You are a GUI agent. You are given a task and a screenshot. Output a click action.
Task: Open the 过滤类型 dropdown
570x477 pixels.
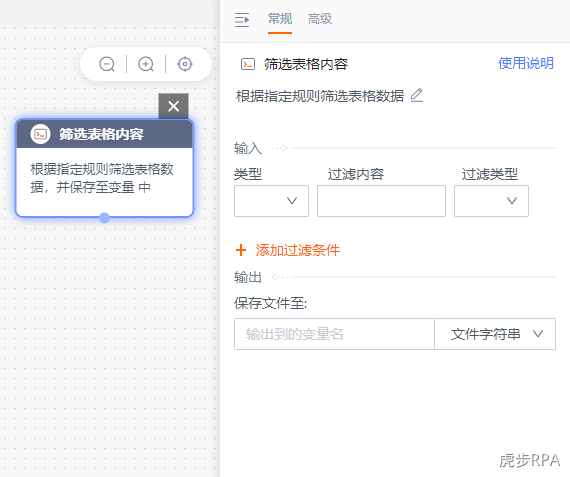click(x=491, y=201)
